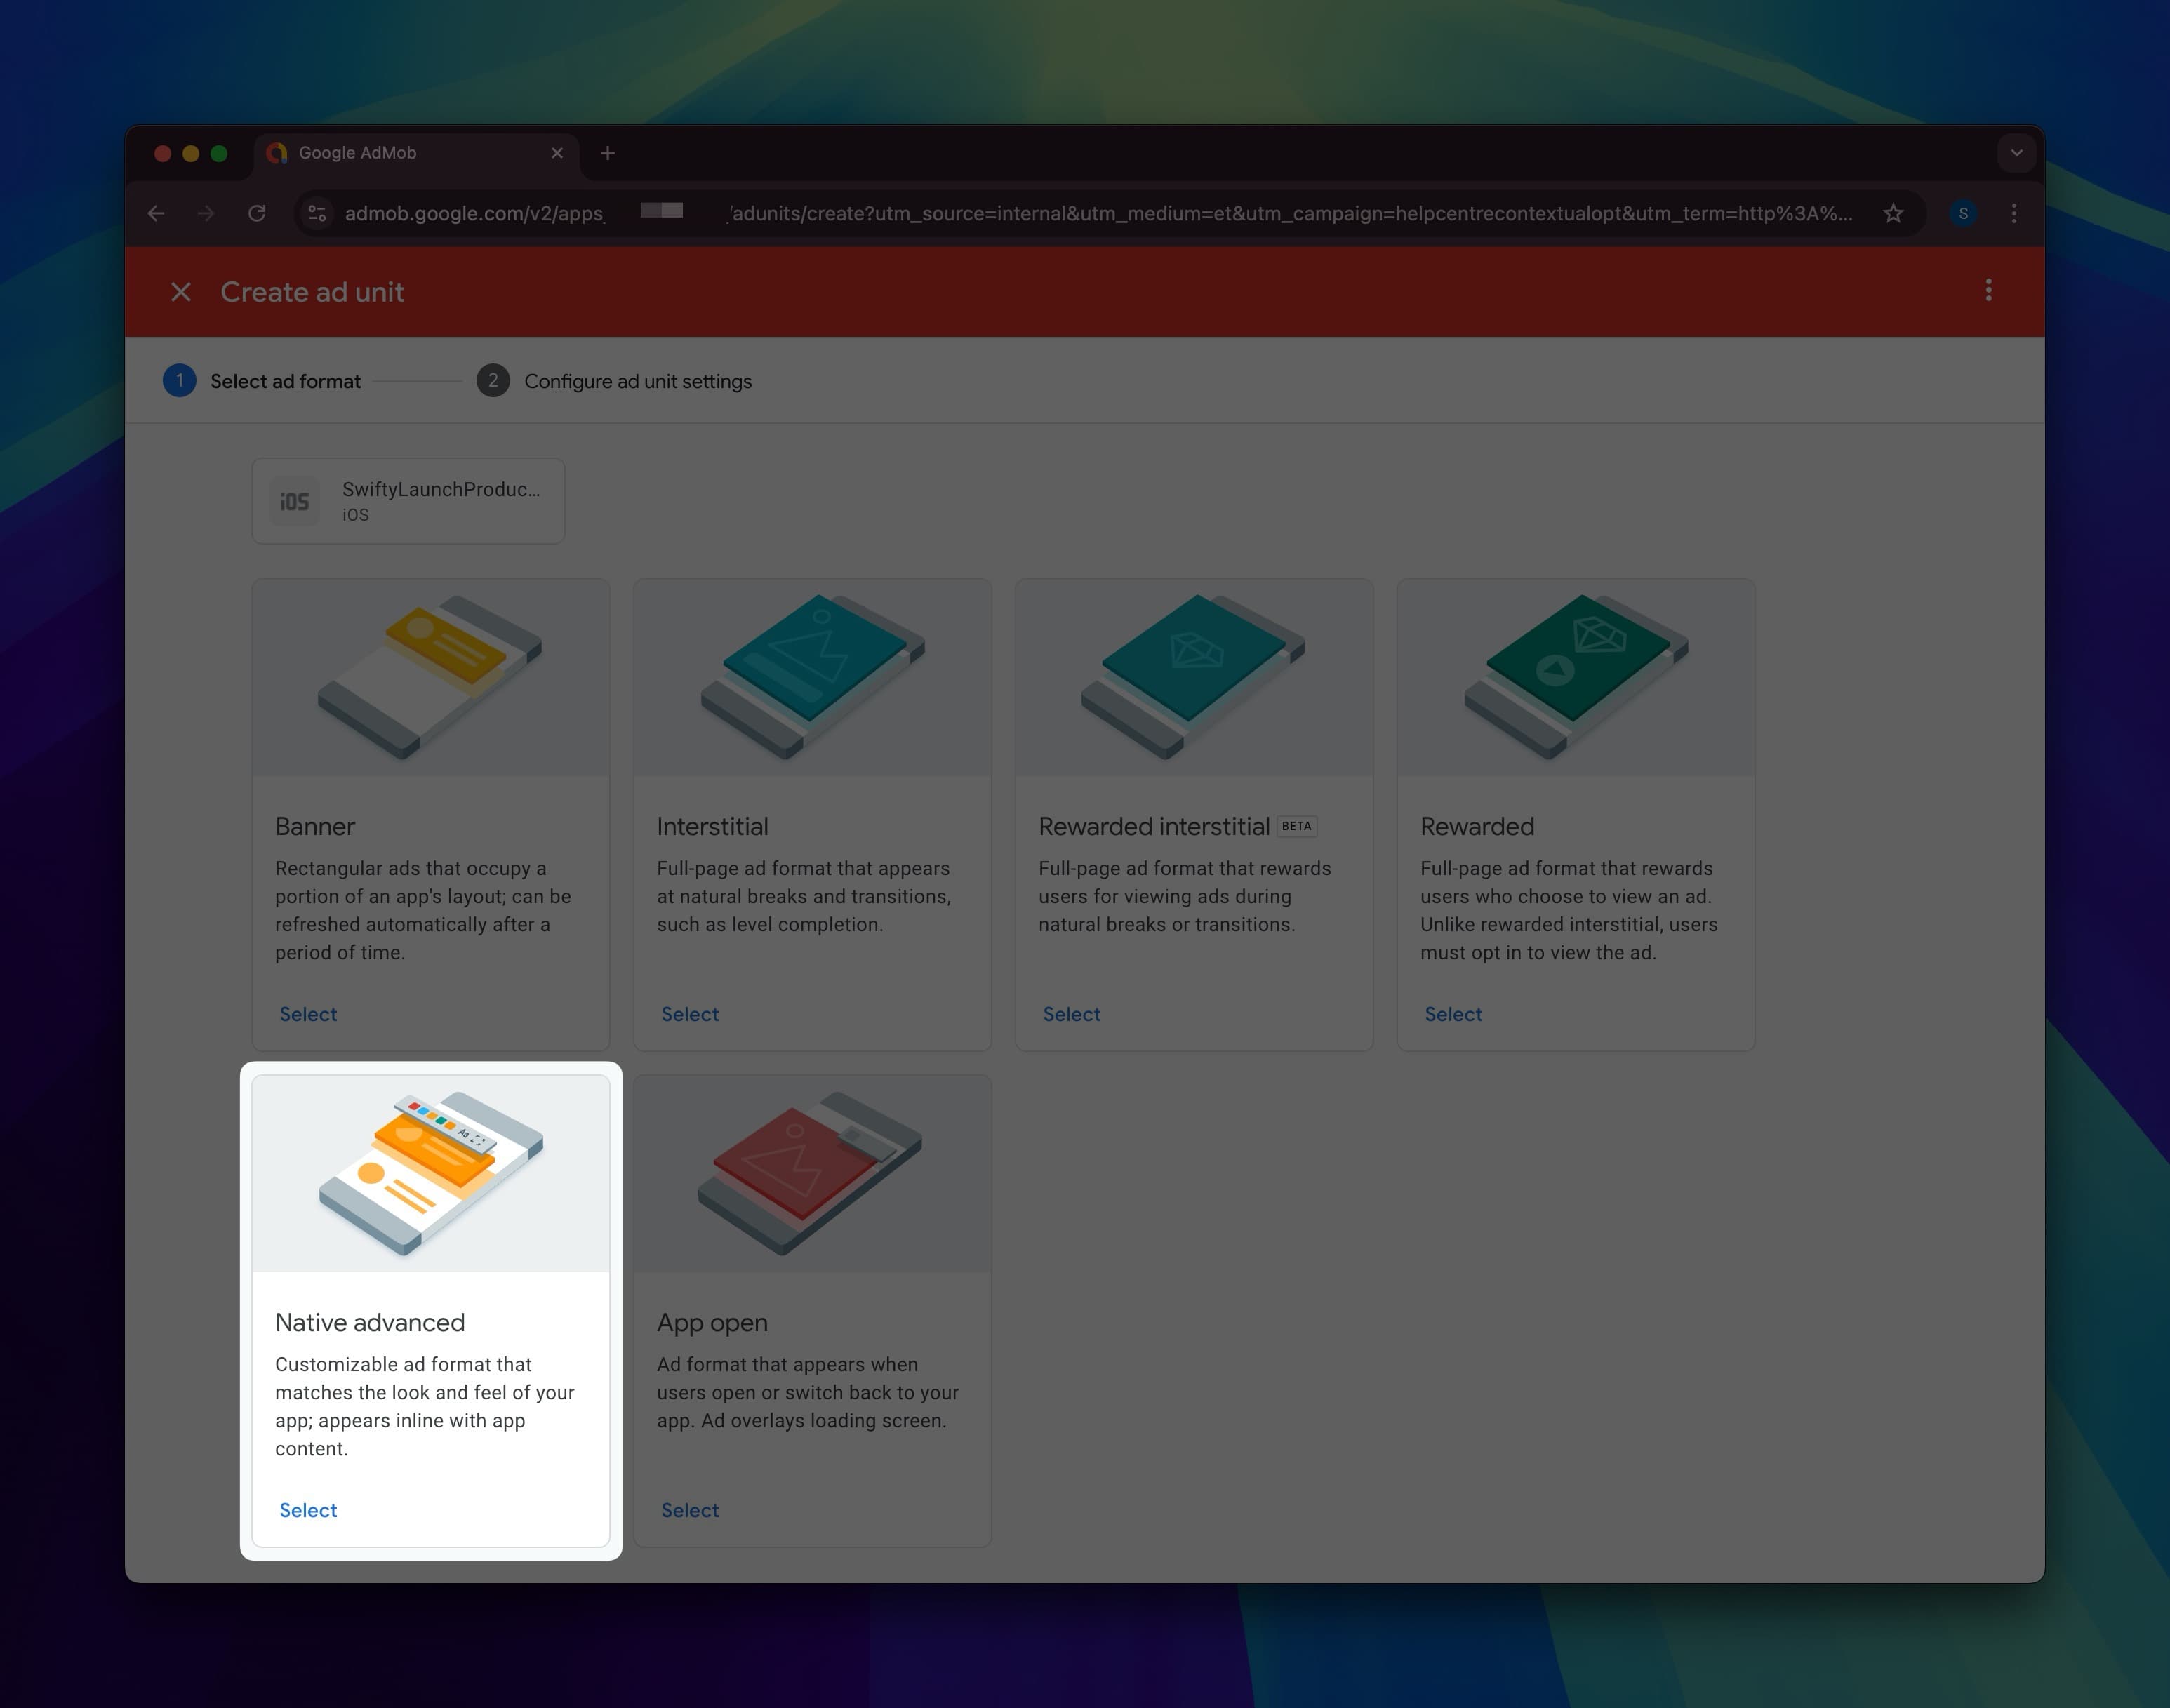Reload the AdMob page
The image size is (2170, 1708).
(x=257, y=213)
